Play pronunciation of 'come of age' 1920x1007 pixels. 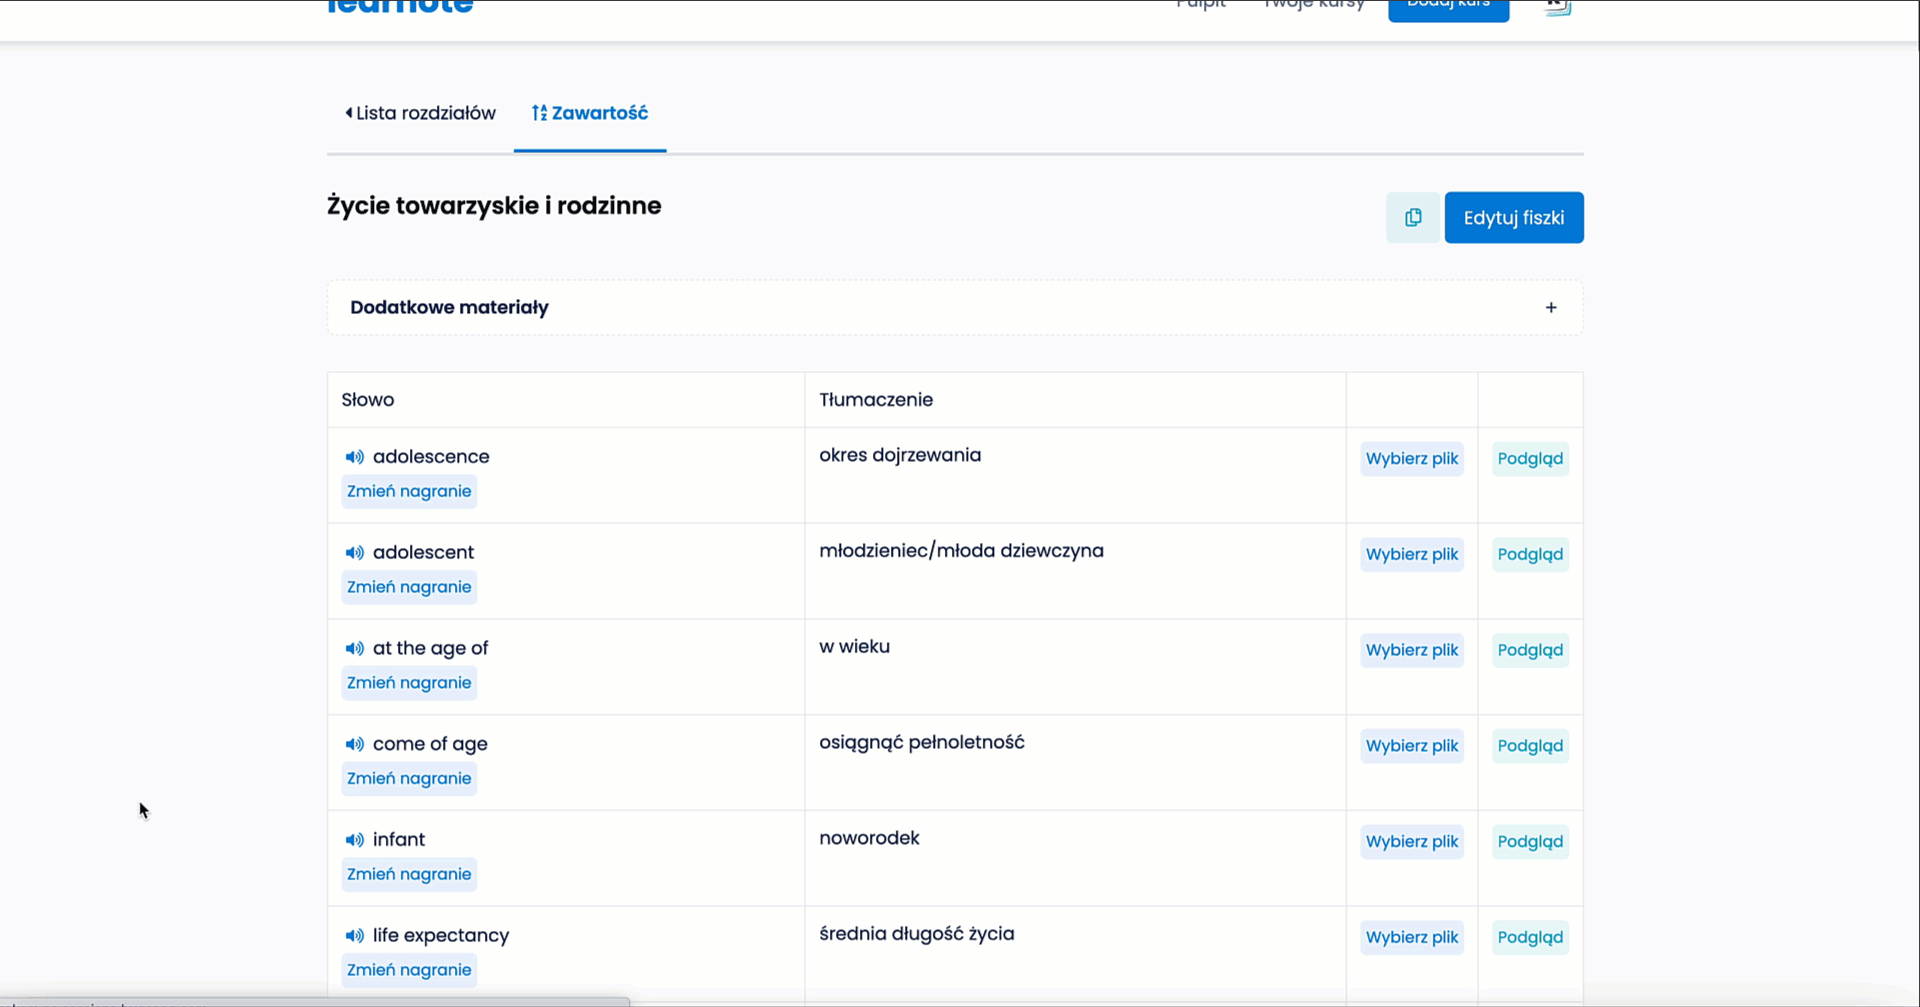354,745
